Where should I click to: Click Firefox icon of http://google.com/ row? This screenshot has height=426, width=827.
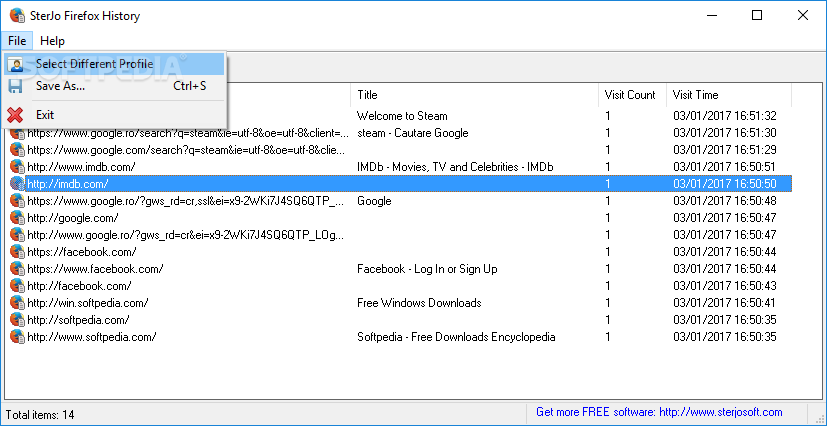point(17,218)
